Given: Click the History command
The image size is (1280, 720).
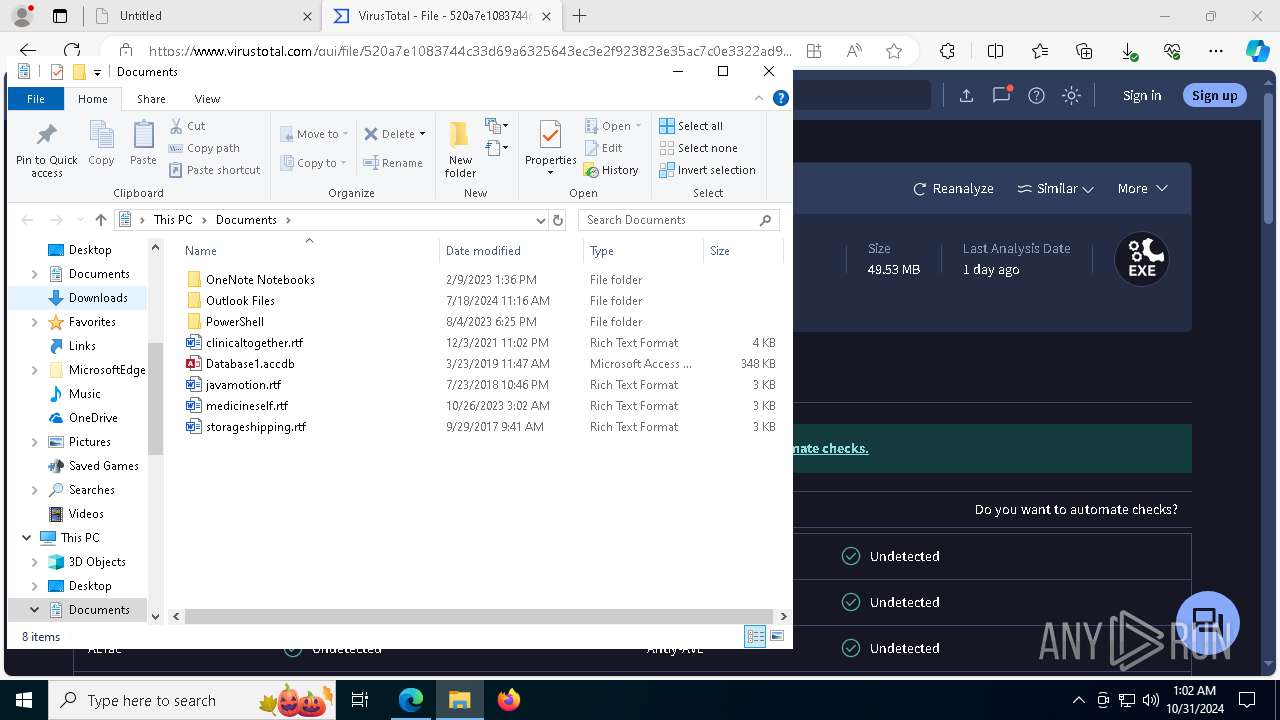Looking at the screenshot, I should [x=611, y=170].
